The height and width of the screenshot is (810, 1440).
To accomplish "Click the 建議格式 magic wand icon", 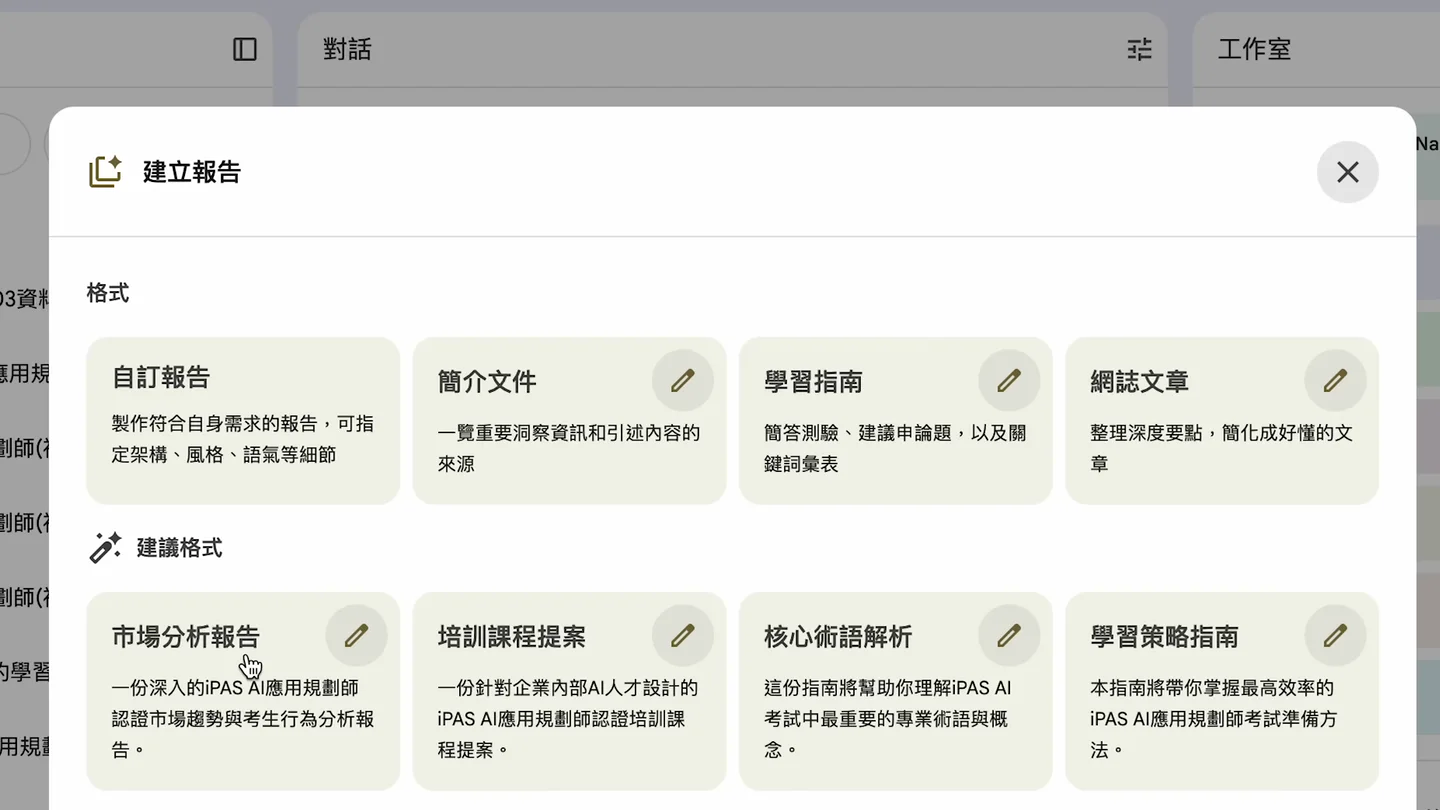I will tap(105, 548).
